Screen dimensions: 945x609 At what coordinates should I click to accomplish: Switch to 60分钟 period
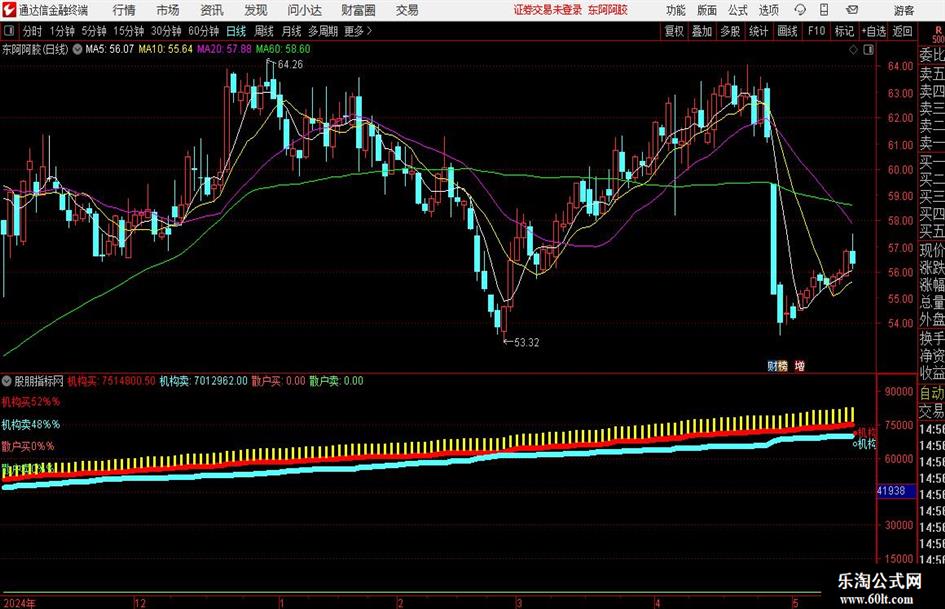click(204, 31)
